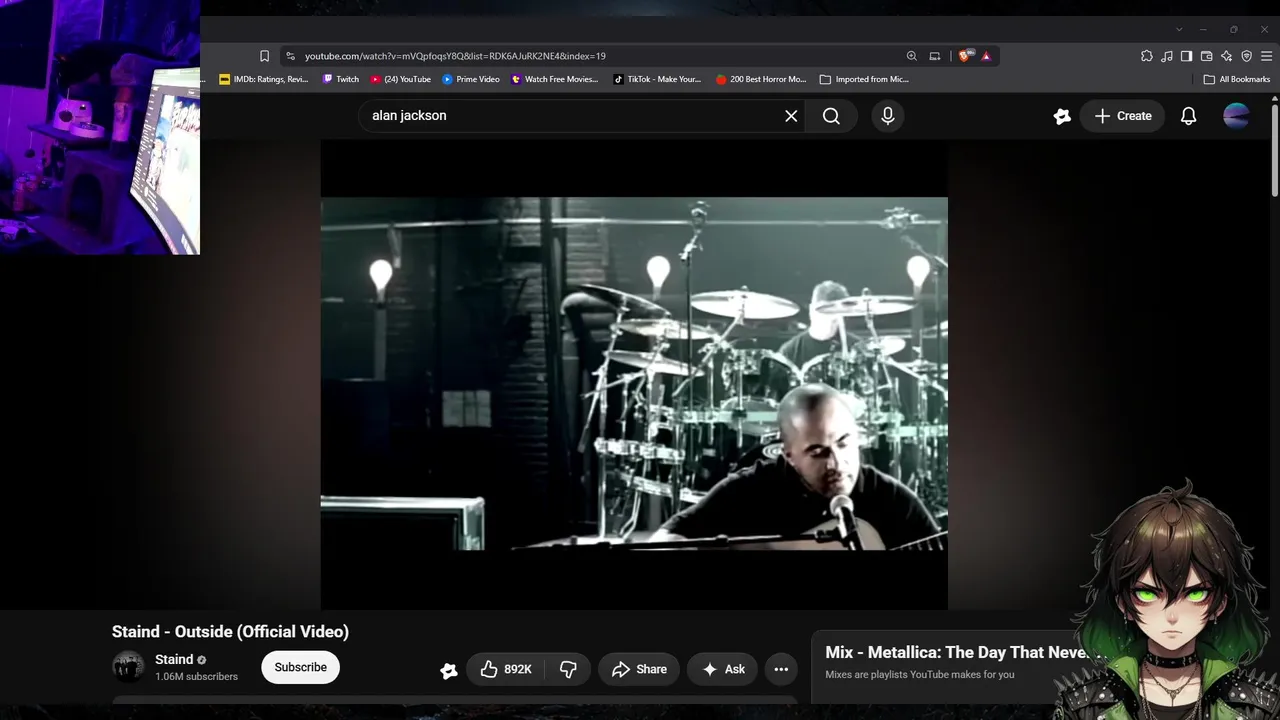Click the Ask button under the video

[x=724, y=669]
